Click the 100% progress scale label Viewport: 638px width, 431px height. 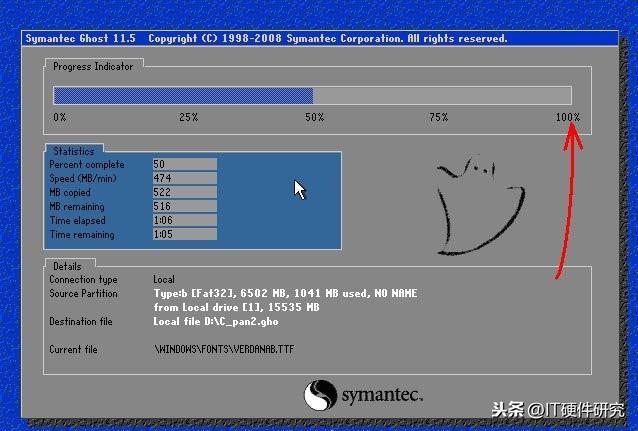coord(568,117)
